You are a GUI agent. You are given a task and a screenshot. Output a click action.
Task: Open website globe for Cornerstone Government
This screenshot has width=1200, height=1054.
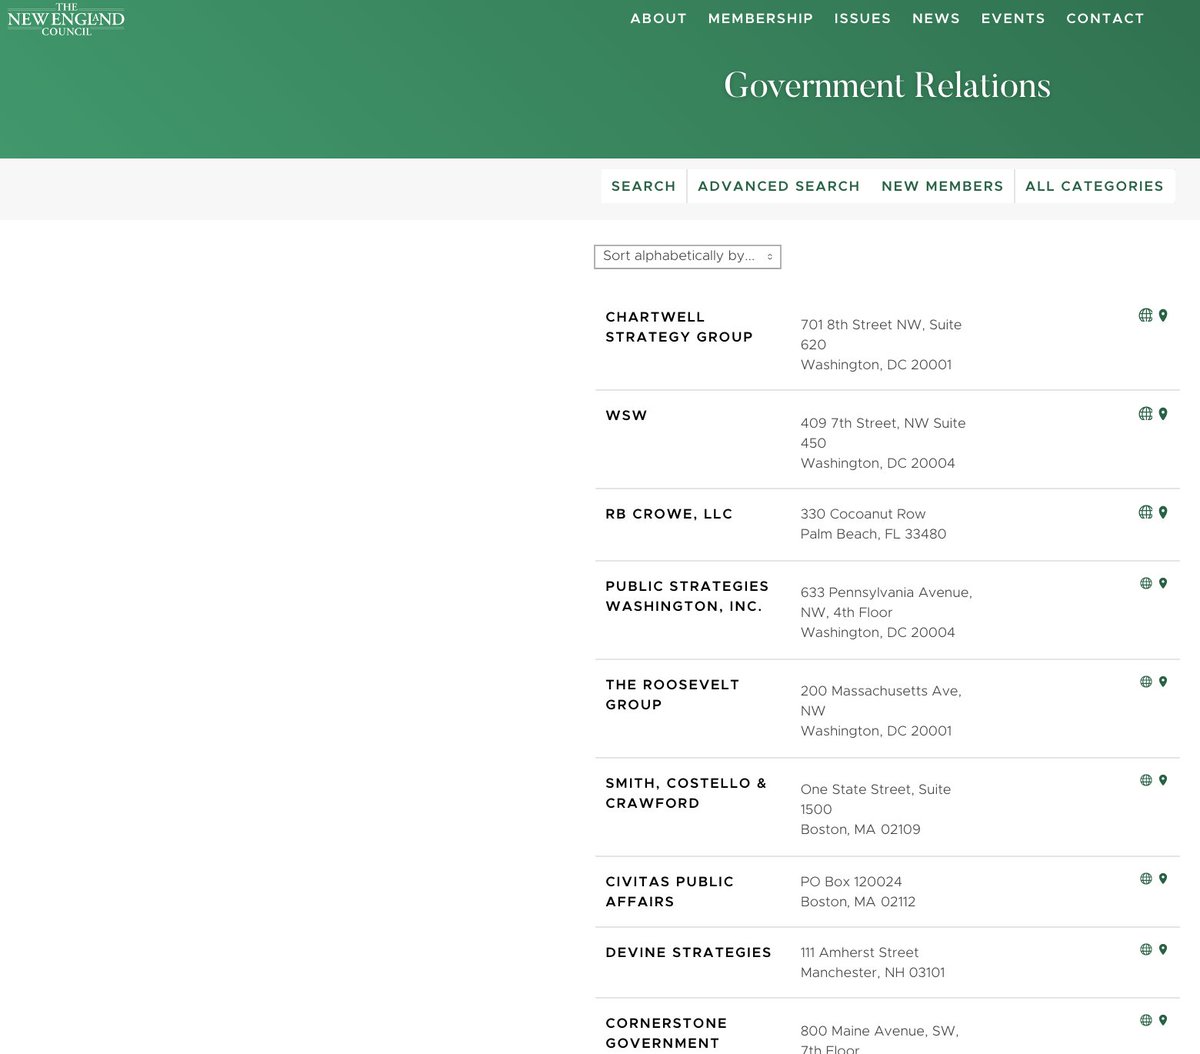tap(1146, 1020)
